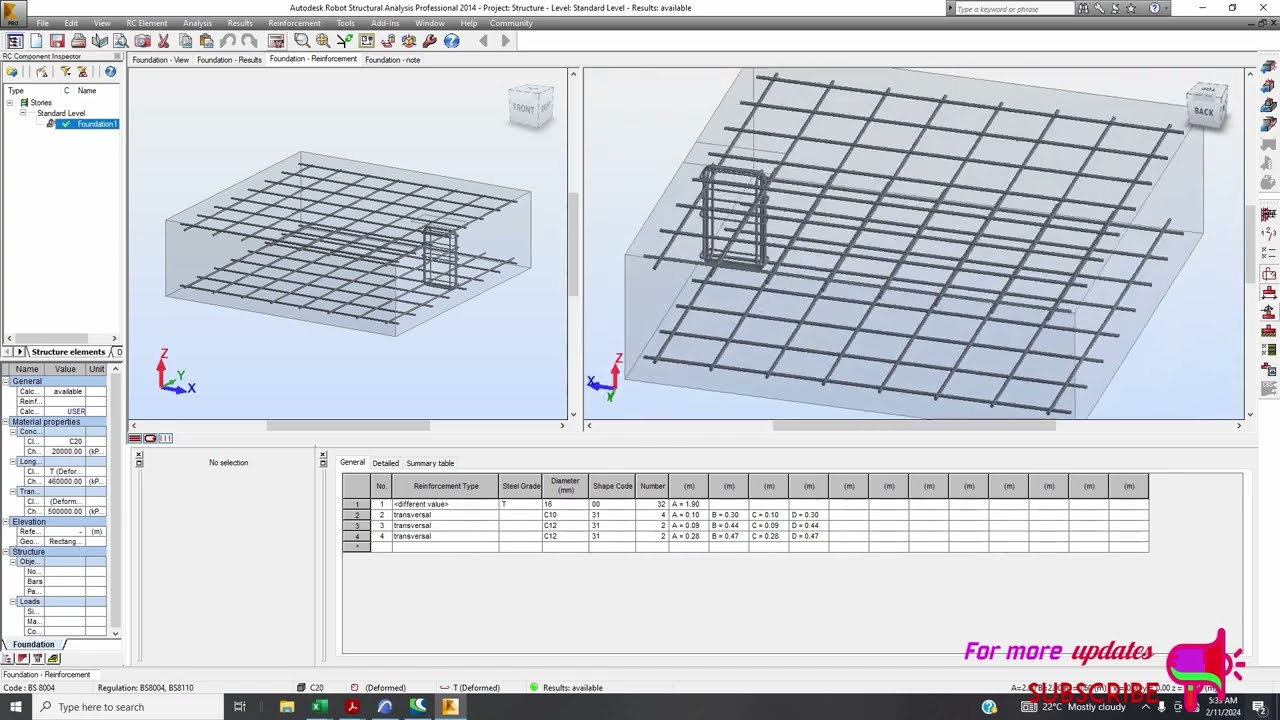
Task: Open the wrench preferences tool icon
Action: (430, 41)
